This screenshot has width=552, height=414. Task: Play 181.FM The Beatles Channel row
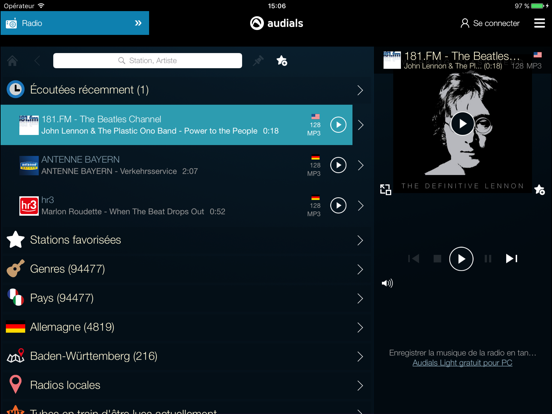tap(338, 125)
